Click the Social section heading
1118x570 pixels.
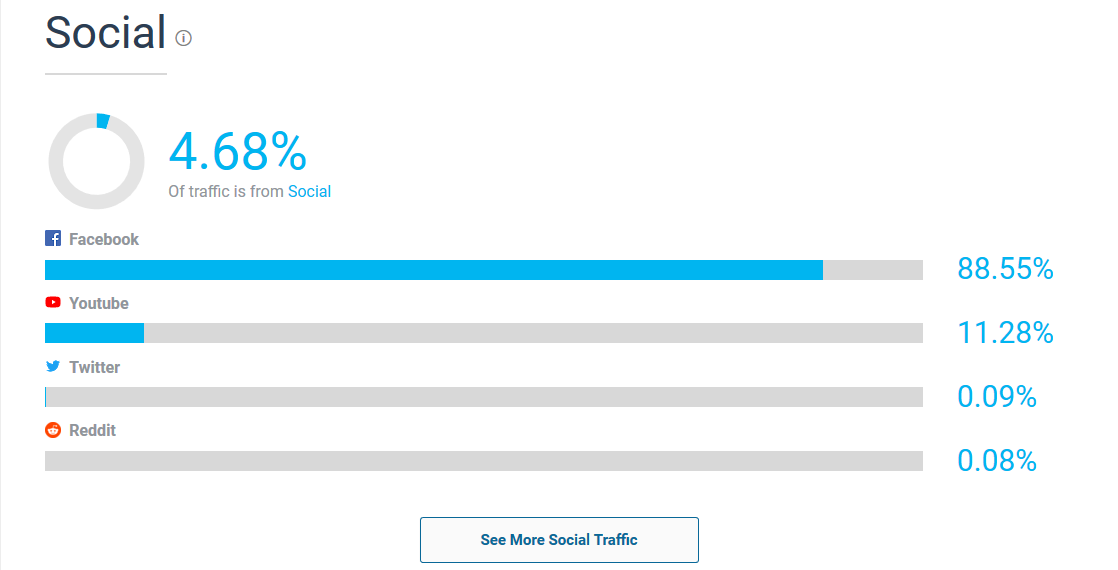pos(105,33)
